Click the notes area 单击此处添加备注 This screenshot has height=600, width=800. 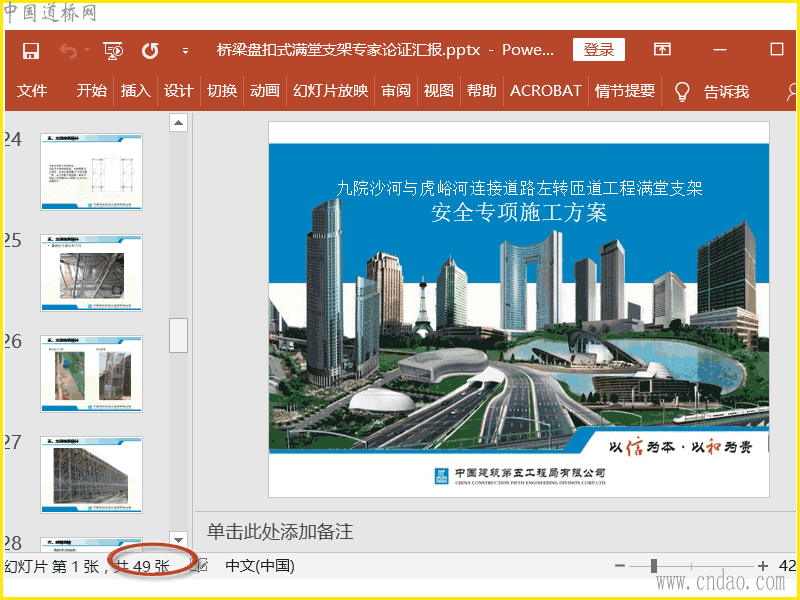280,531
